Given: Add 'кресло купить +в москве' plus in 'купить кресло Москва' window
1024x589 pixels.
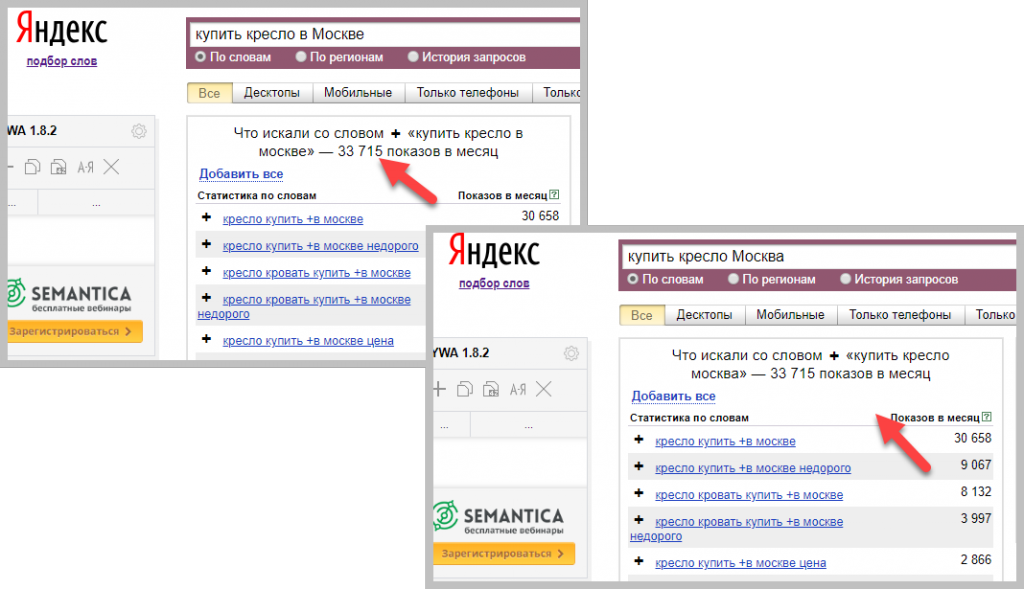Looking at the screenshot, I should click(639, 439).
